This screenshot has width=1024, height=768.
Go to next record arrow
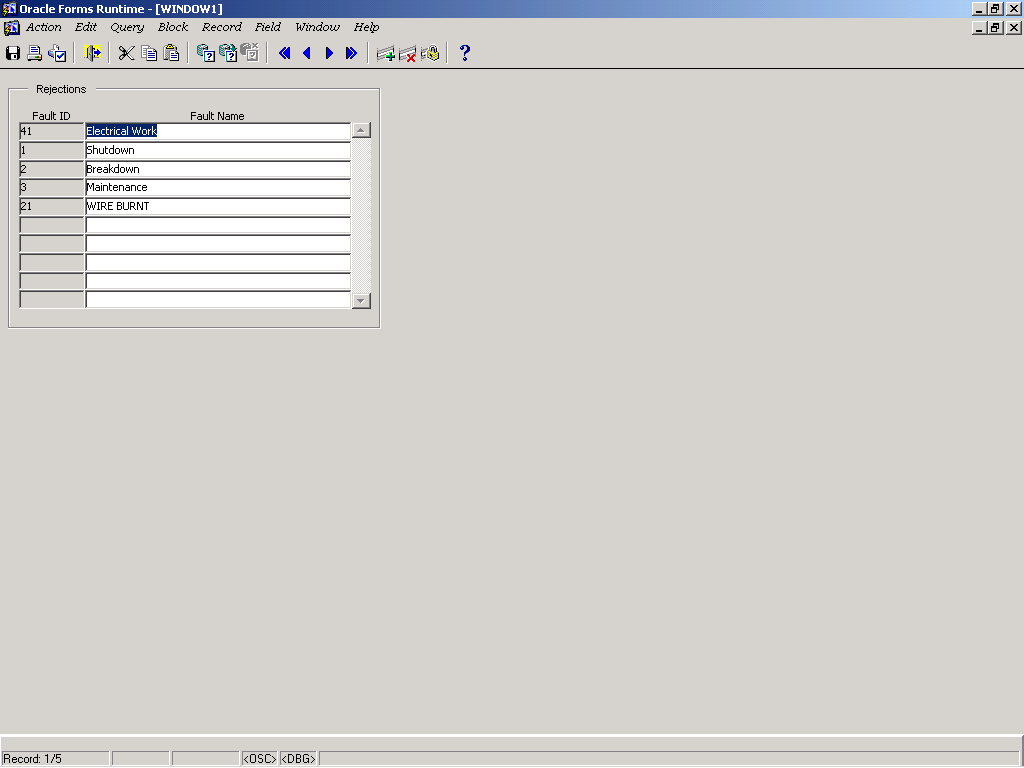[x=329, y=53]
